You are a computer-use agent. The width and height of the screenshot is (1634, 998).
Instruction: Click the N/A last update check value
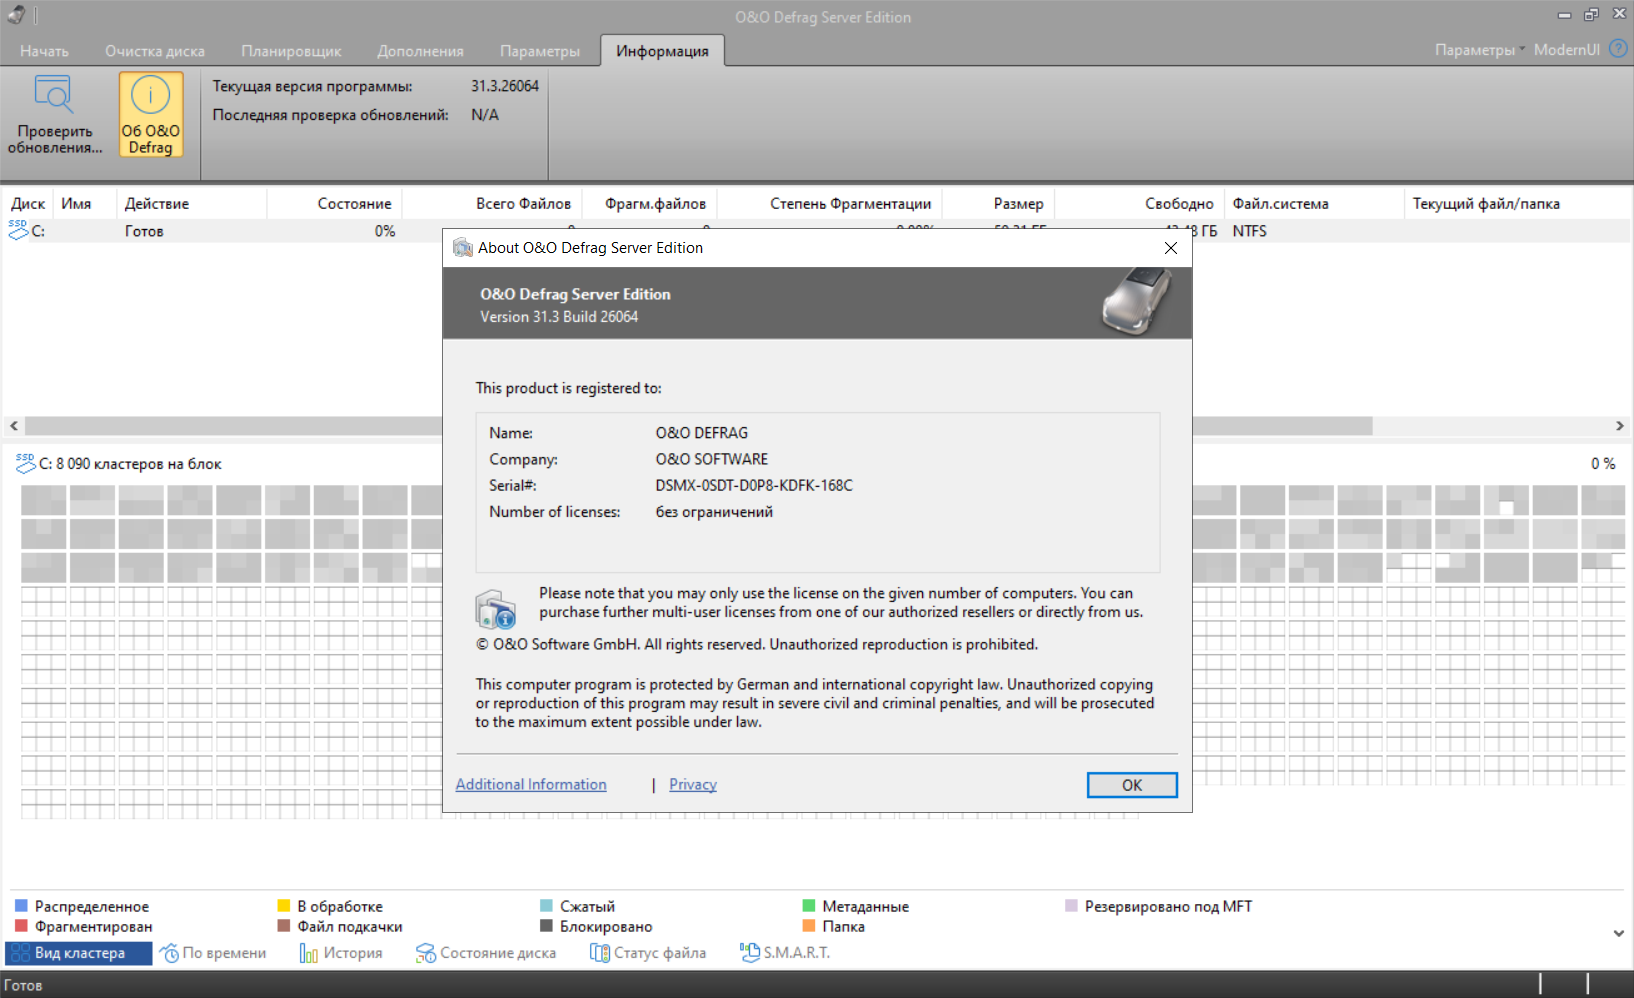[485, 115]
